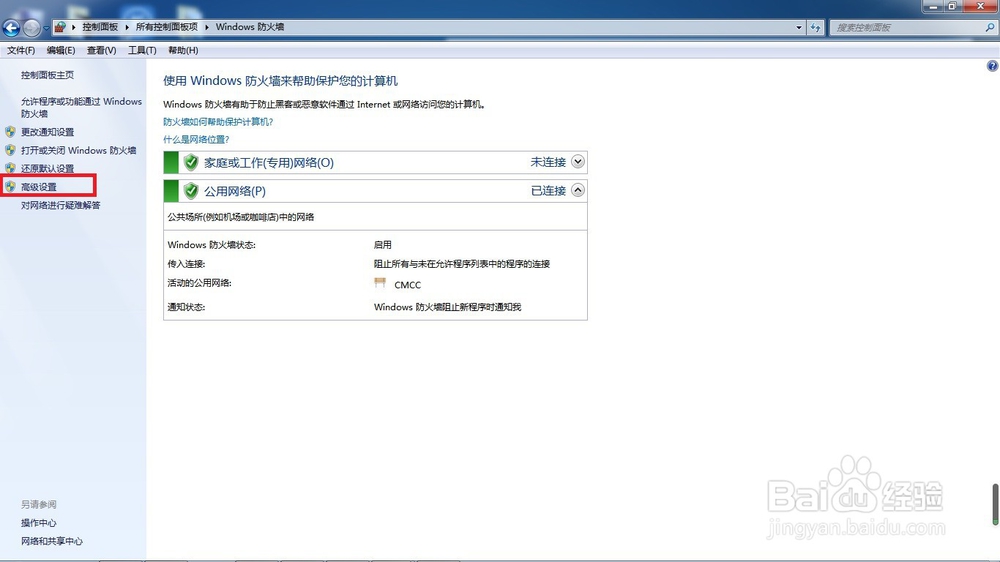Expand the 家庭或工作(专用)网络 section chevron
Image resolution: width=1000 pixels, height=562 pixels.
(578, 161)
